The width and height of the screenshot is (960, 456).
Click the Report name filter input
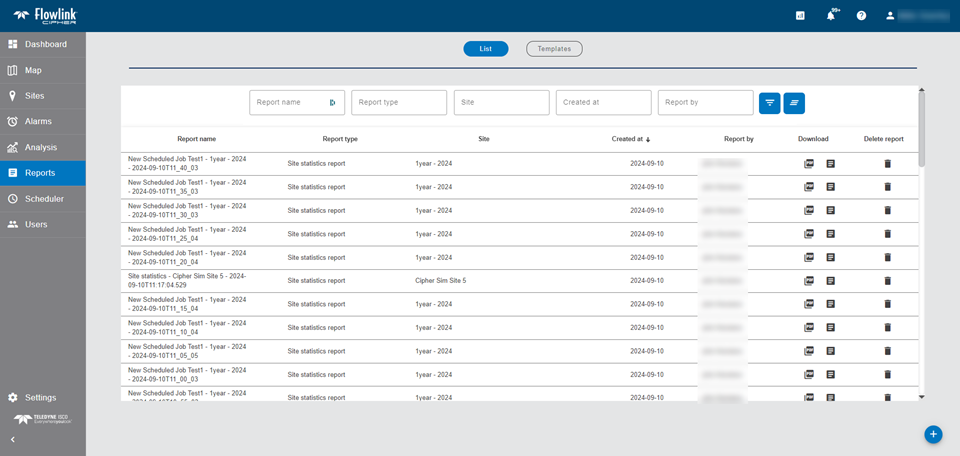tap(290, 103)
